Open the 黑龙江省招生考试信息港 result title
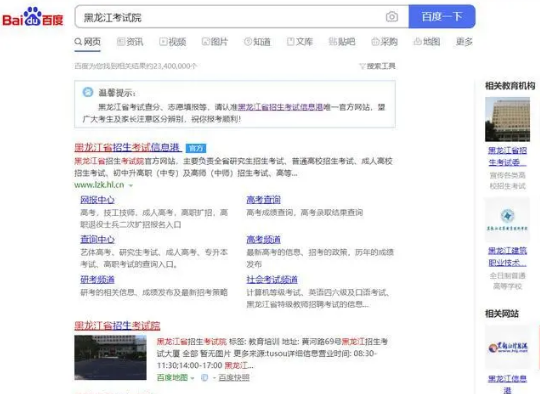This screenshot has height=394, width=540. coord(127,148)
